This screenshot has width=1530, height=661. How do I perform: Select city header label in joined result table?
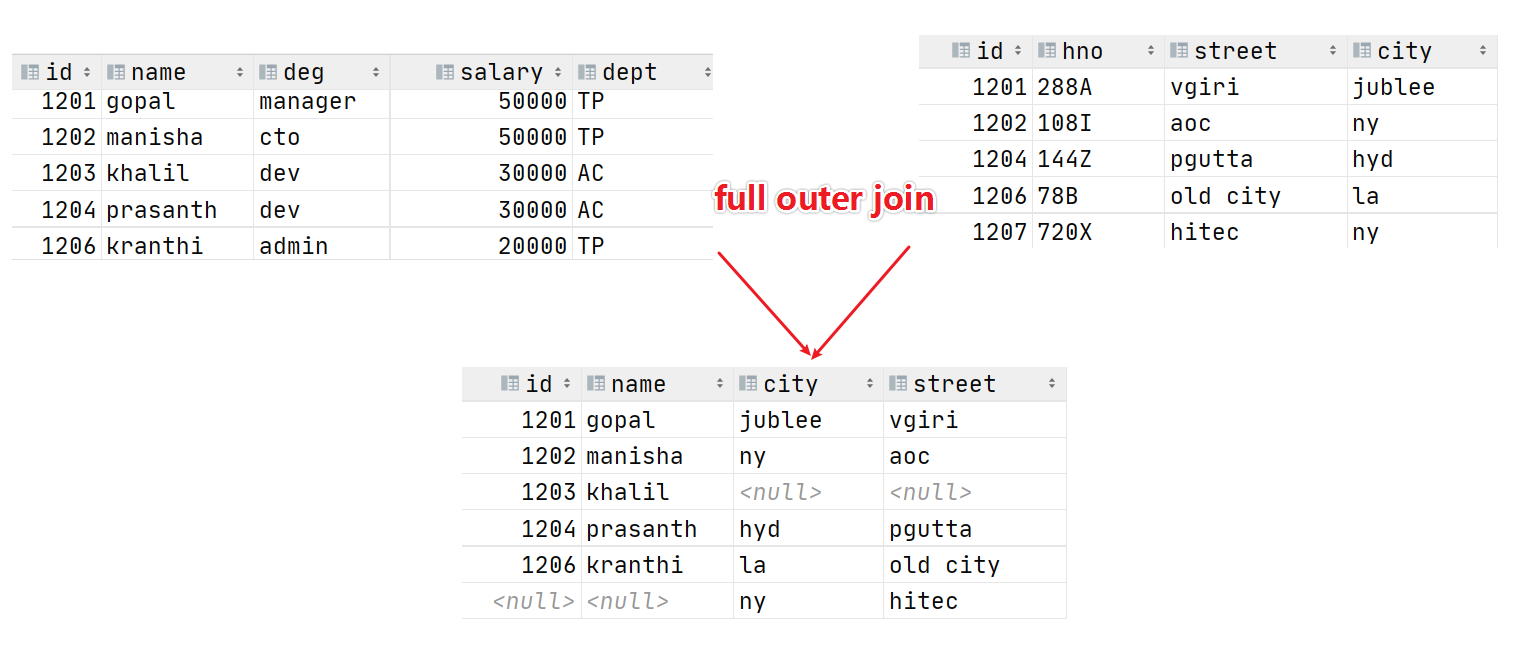click(x=791, y=384)
